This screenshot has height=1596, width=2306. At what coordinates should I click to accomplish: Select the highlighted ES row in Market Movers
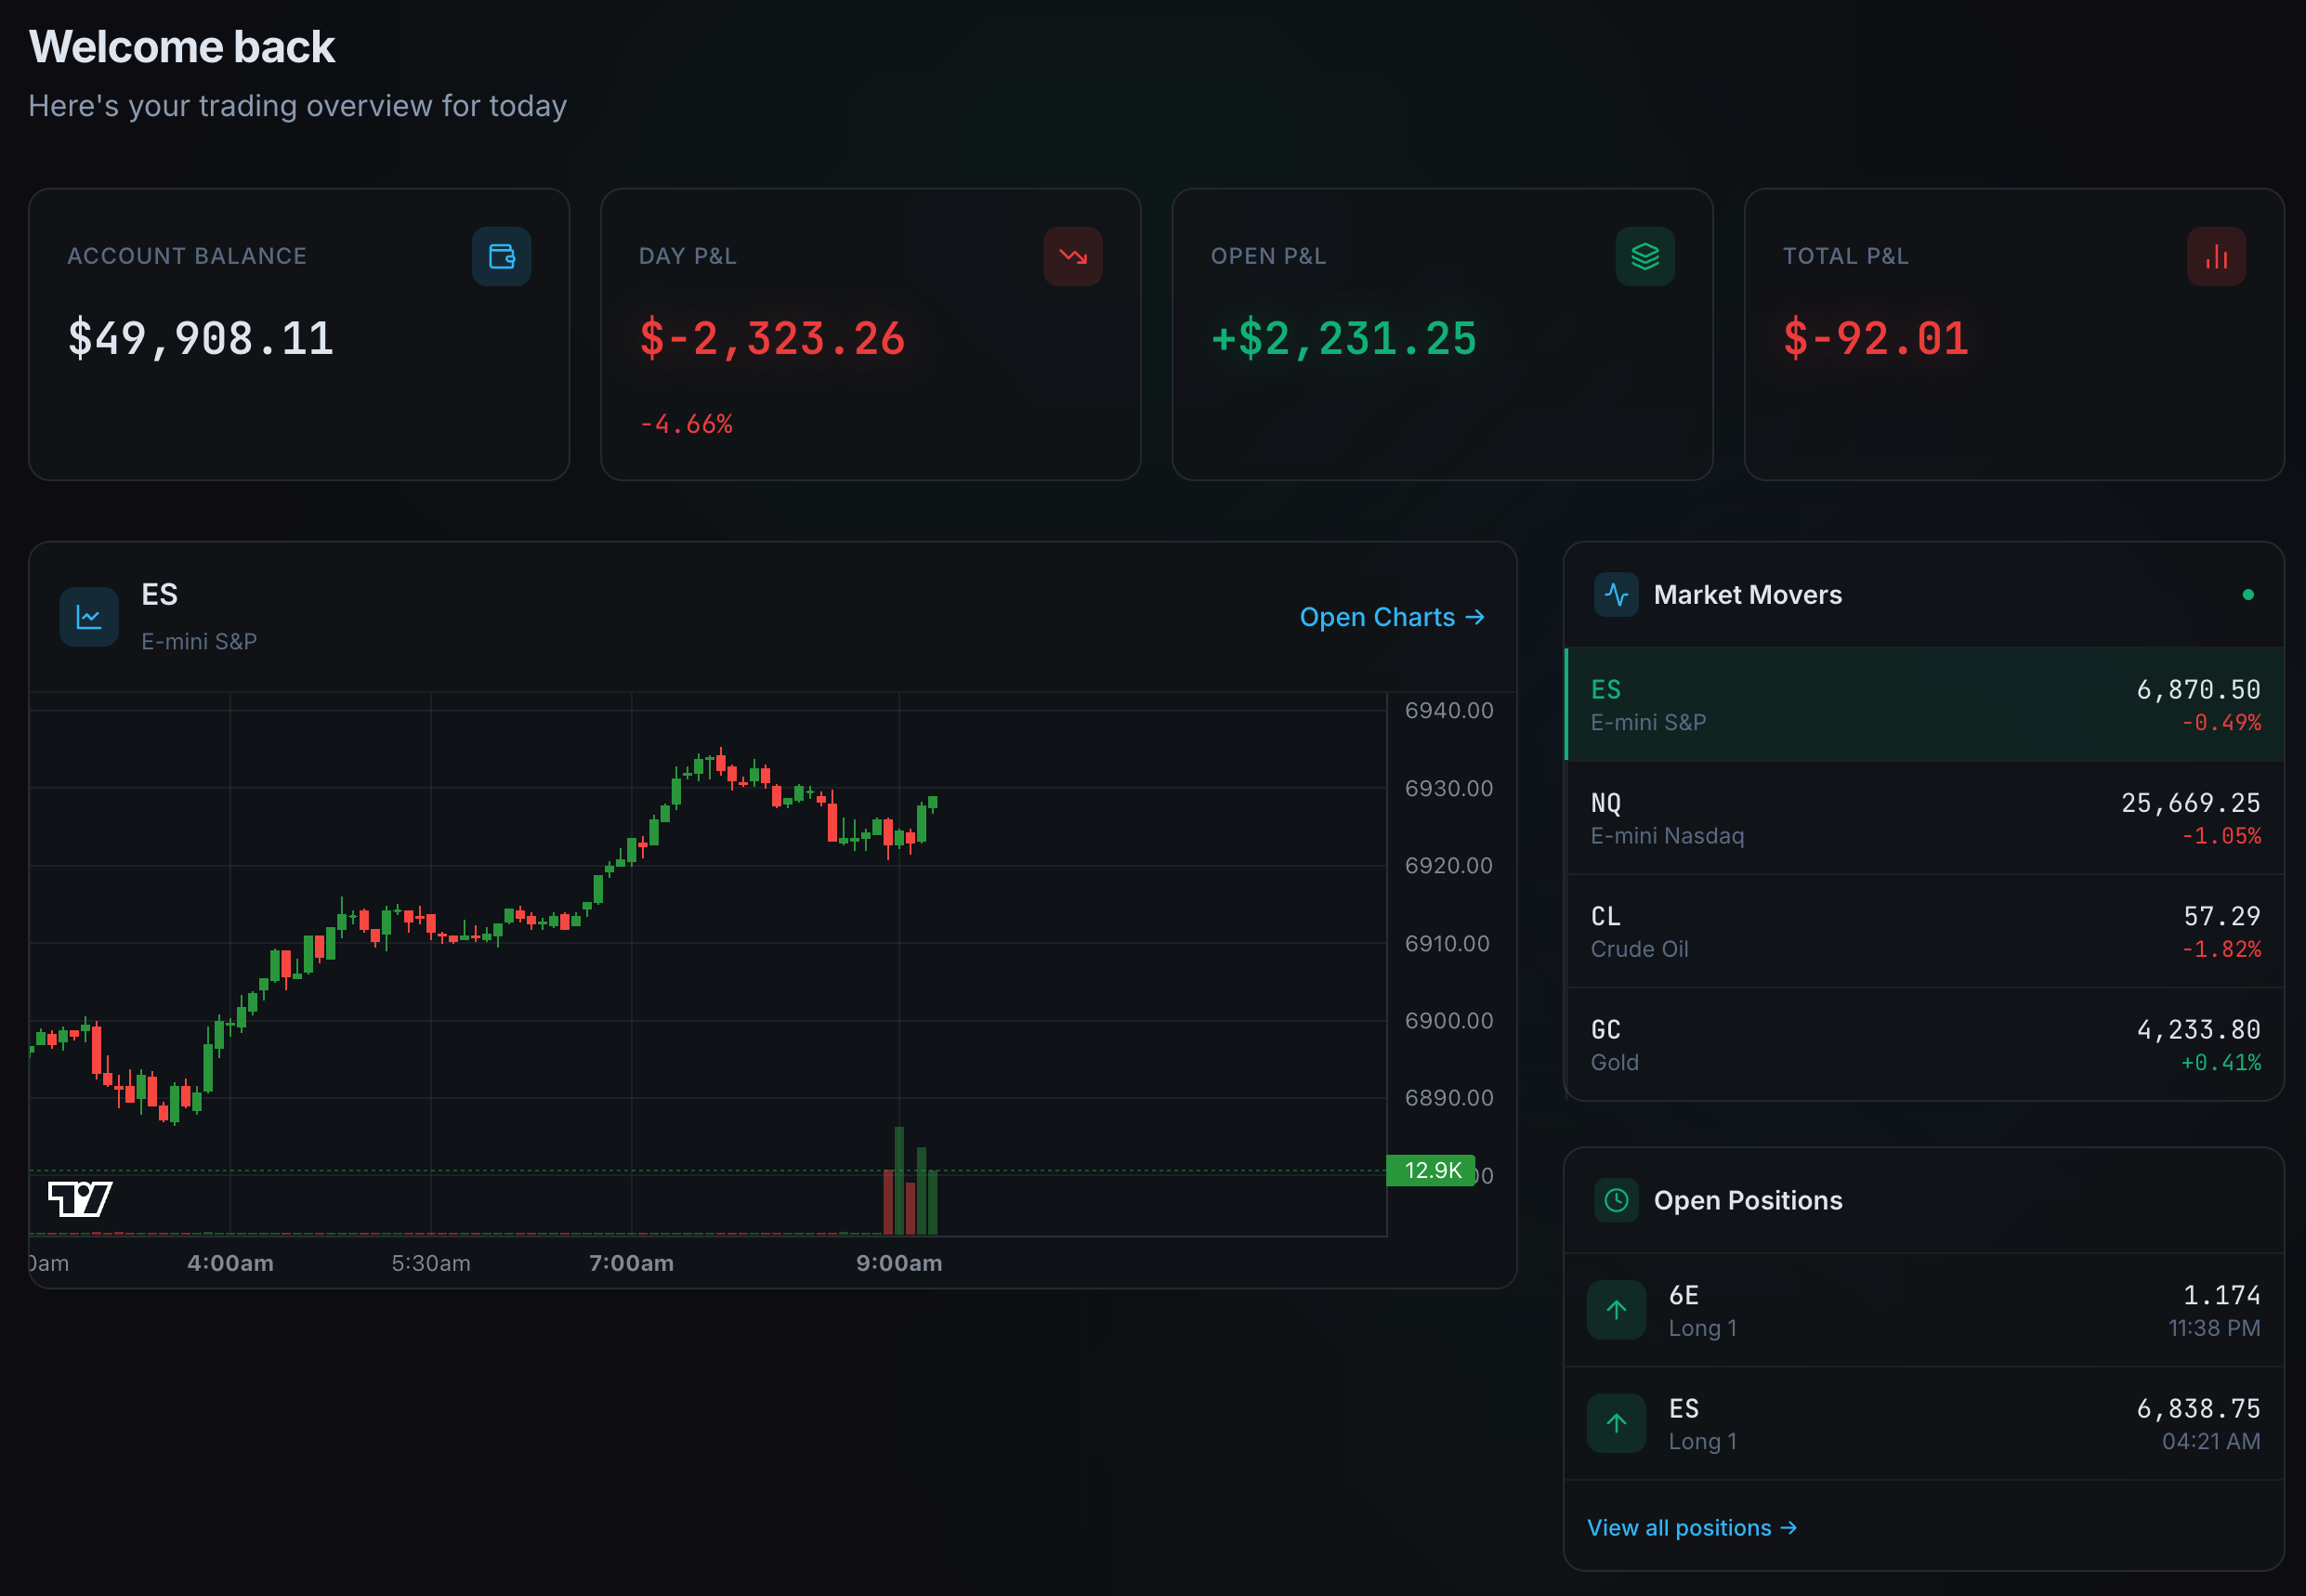(x=1923, y=704)
